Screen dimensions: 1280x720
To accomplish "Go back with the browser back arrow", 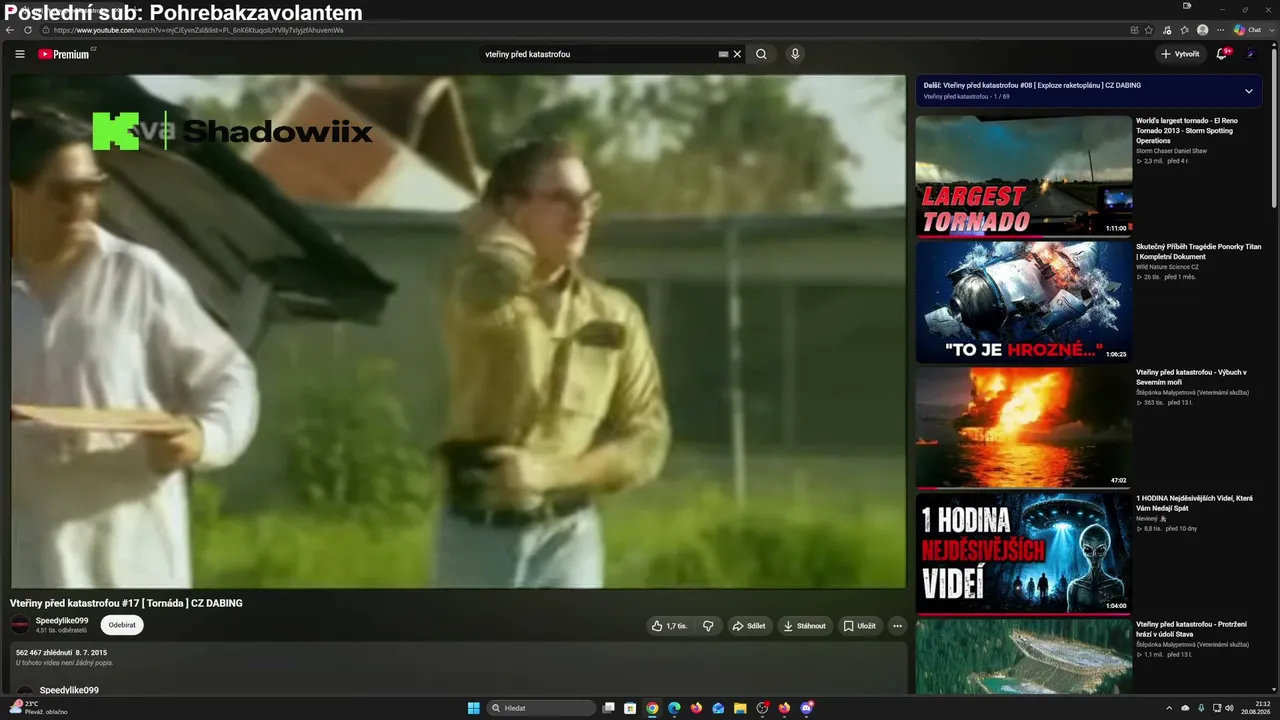I will [10, 30].
